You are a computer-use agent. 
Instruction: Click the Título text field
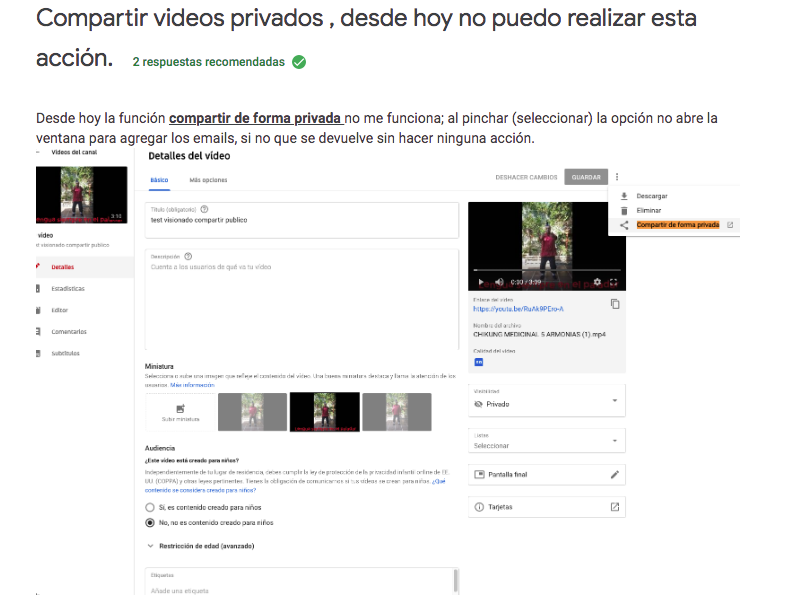point(302,220)
